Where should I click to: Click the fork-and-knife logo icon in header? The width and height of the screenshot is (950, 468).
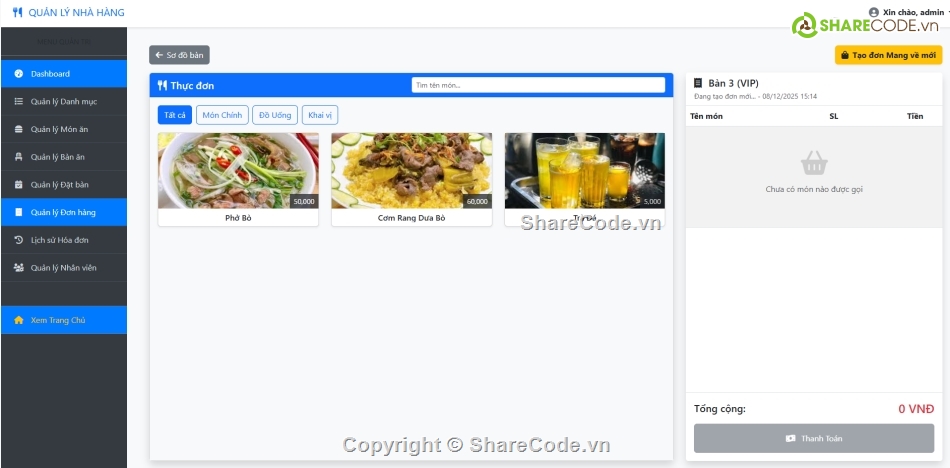pos(18,12)
